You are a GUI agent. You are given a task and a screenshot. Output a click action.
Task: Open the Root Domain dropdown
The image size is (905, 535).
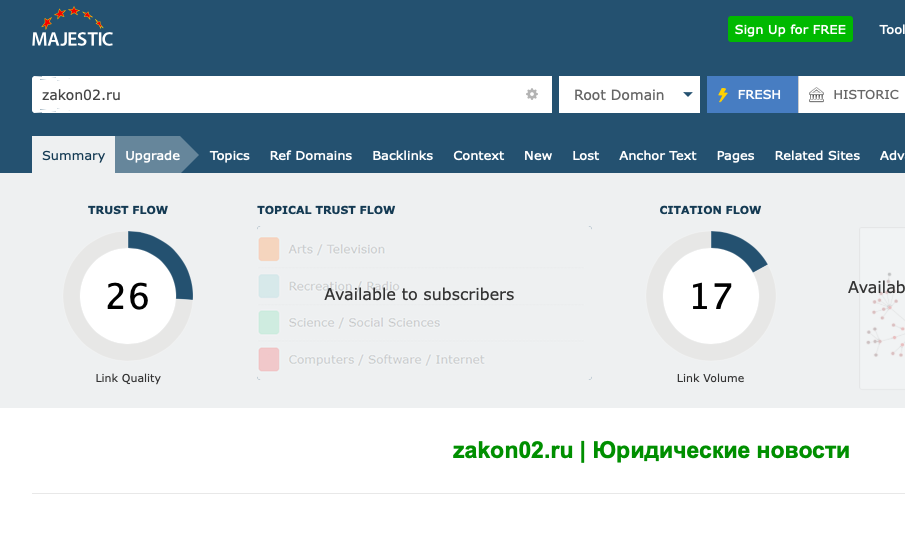coord(629,95)
